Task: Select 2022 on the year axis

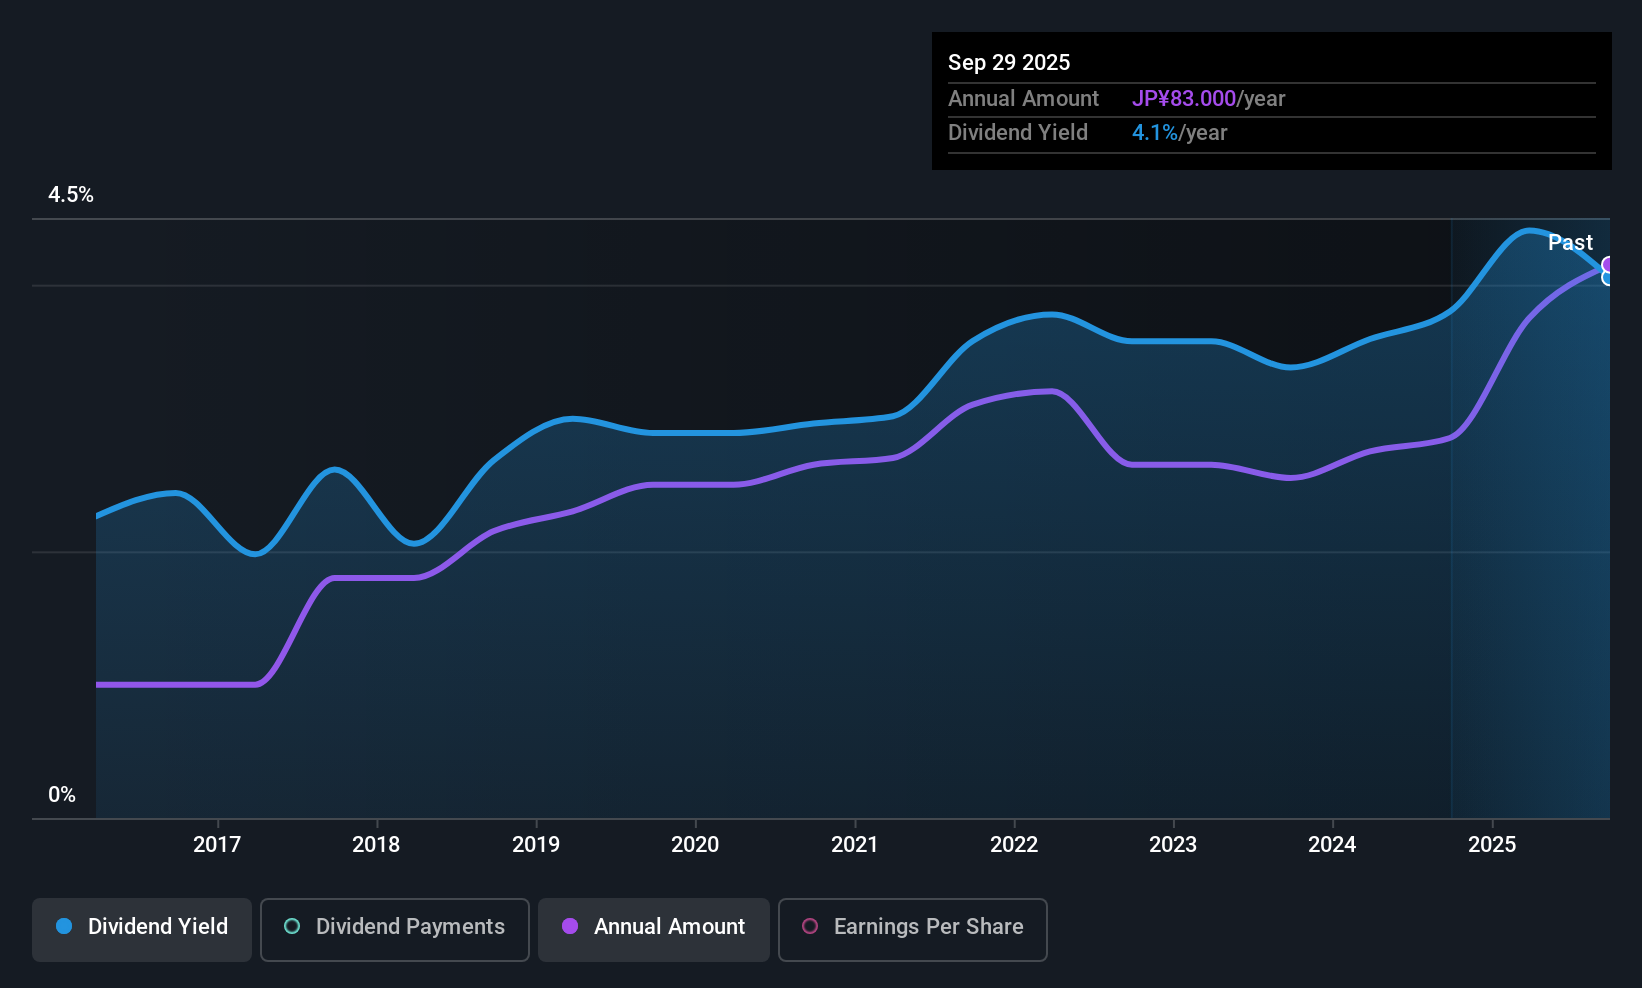Action: [x=1014, y=845]
